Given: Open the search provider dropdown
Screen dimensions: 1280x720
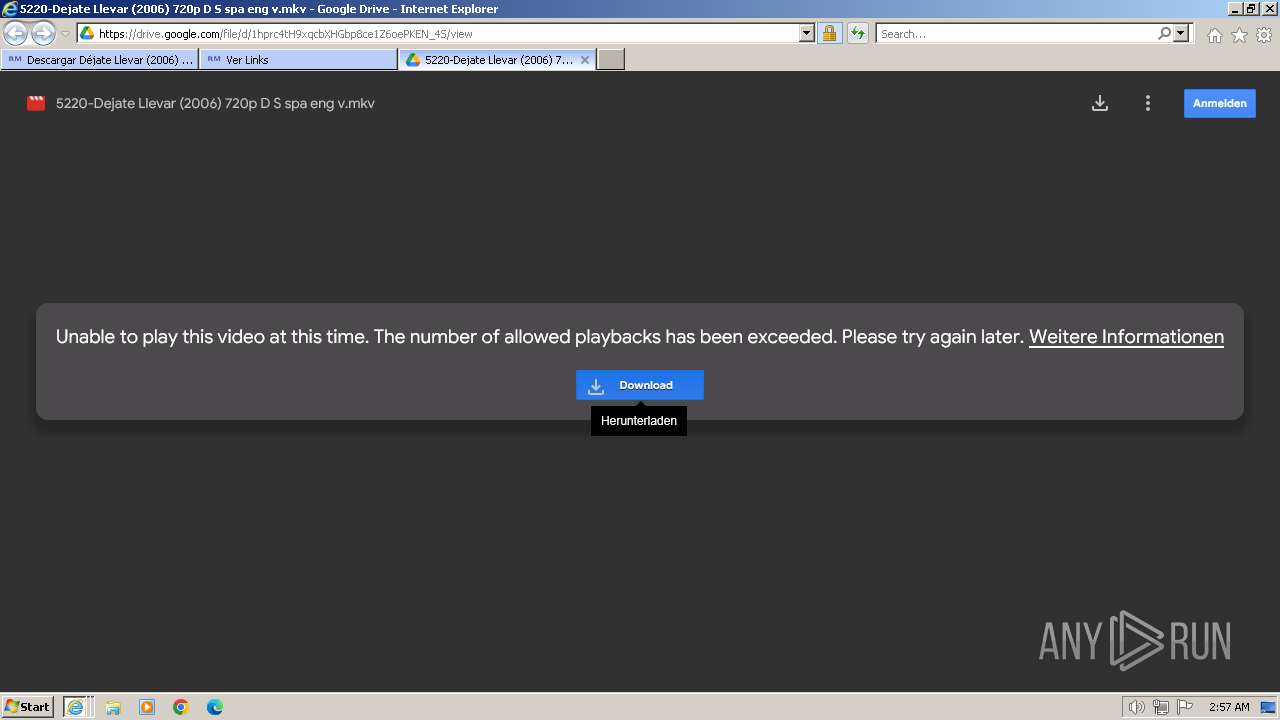Looking at the screenshot, I should pos(1181,33).
